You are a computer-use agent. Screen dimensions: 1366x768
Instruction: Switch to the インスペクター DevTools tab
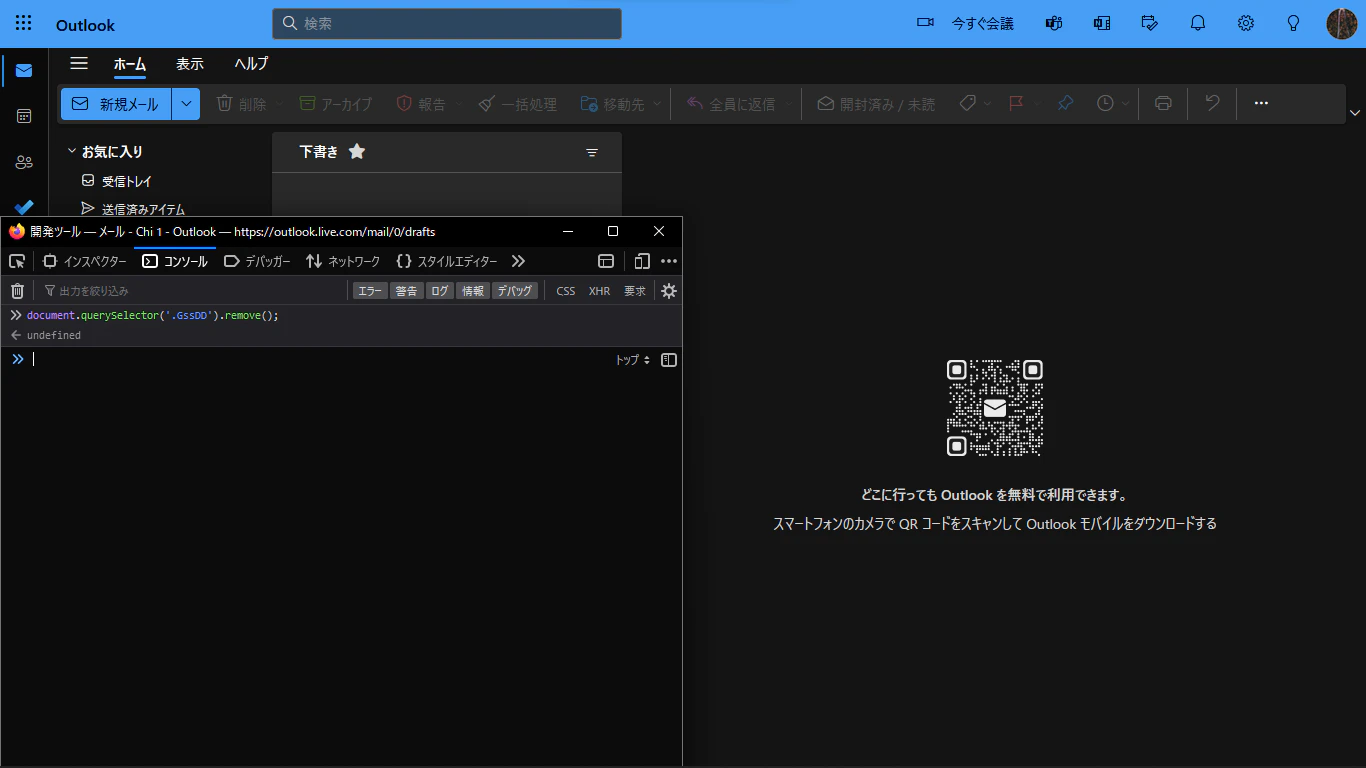(85, 261)
